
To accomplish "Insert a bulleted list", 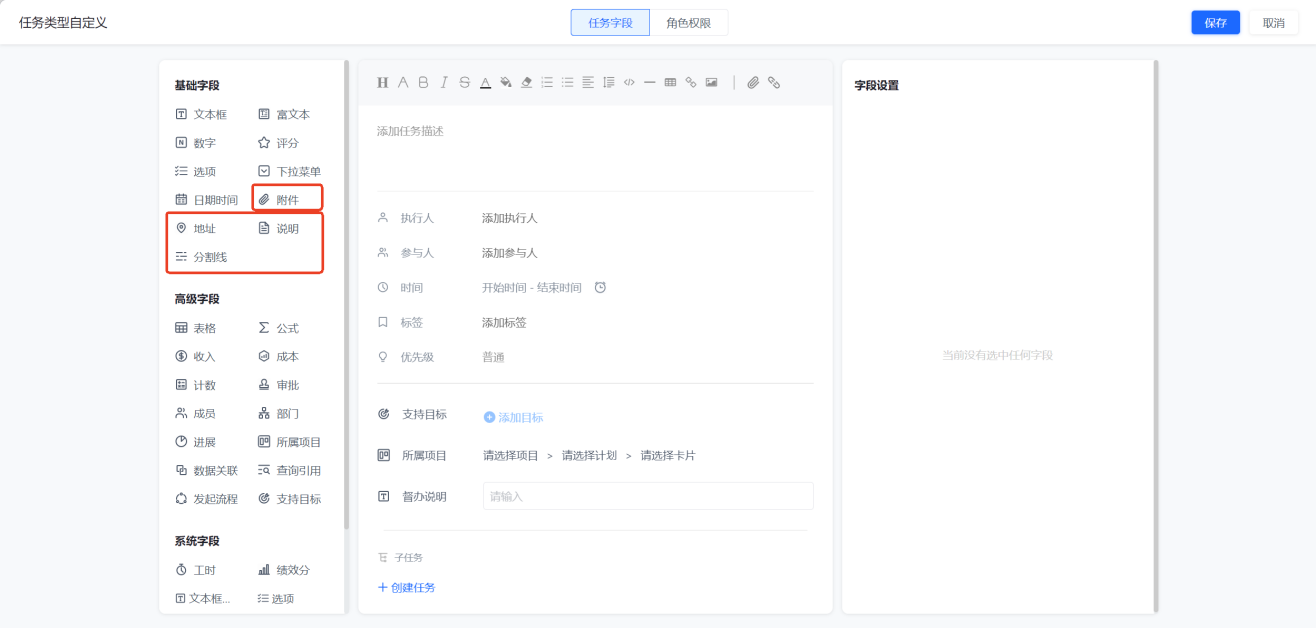I will point(567,83).
